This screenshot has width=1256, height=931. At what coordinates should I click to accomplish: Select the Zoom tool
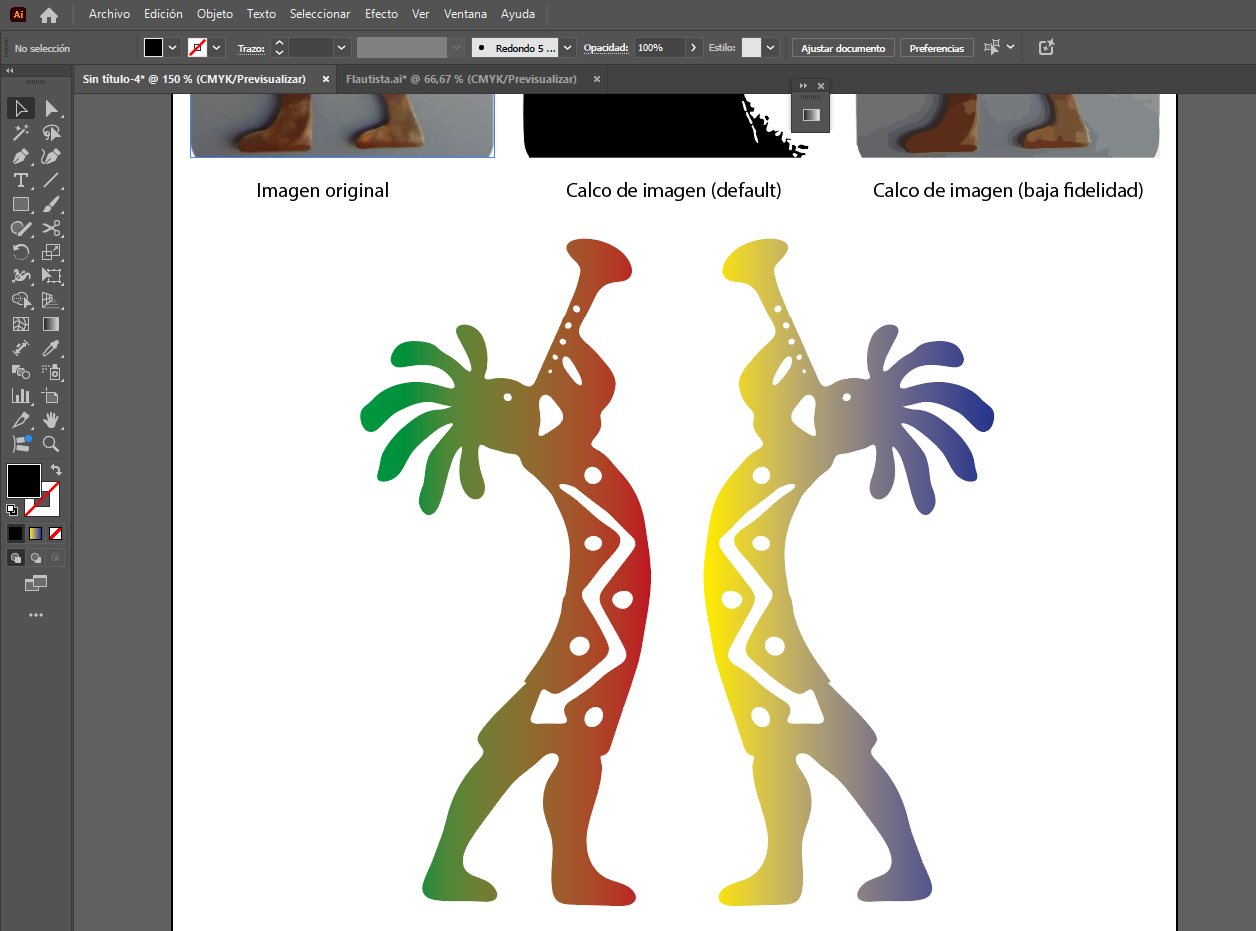coord(50,445)
